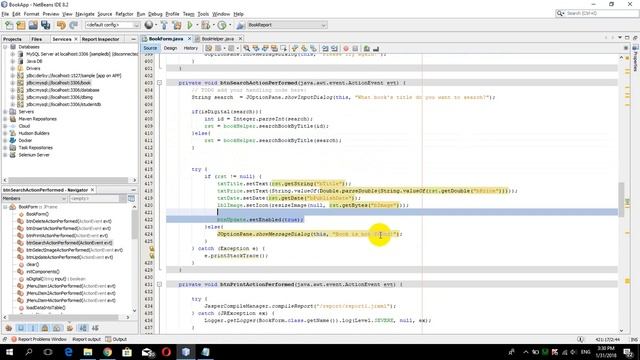The width and height of the screenshot is (640, 360).
Task: Click the Find Next Occurrence icon
Action: pos(265,49)
